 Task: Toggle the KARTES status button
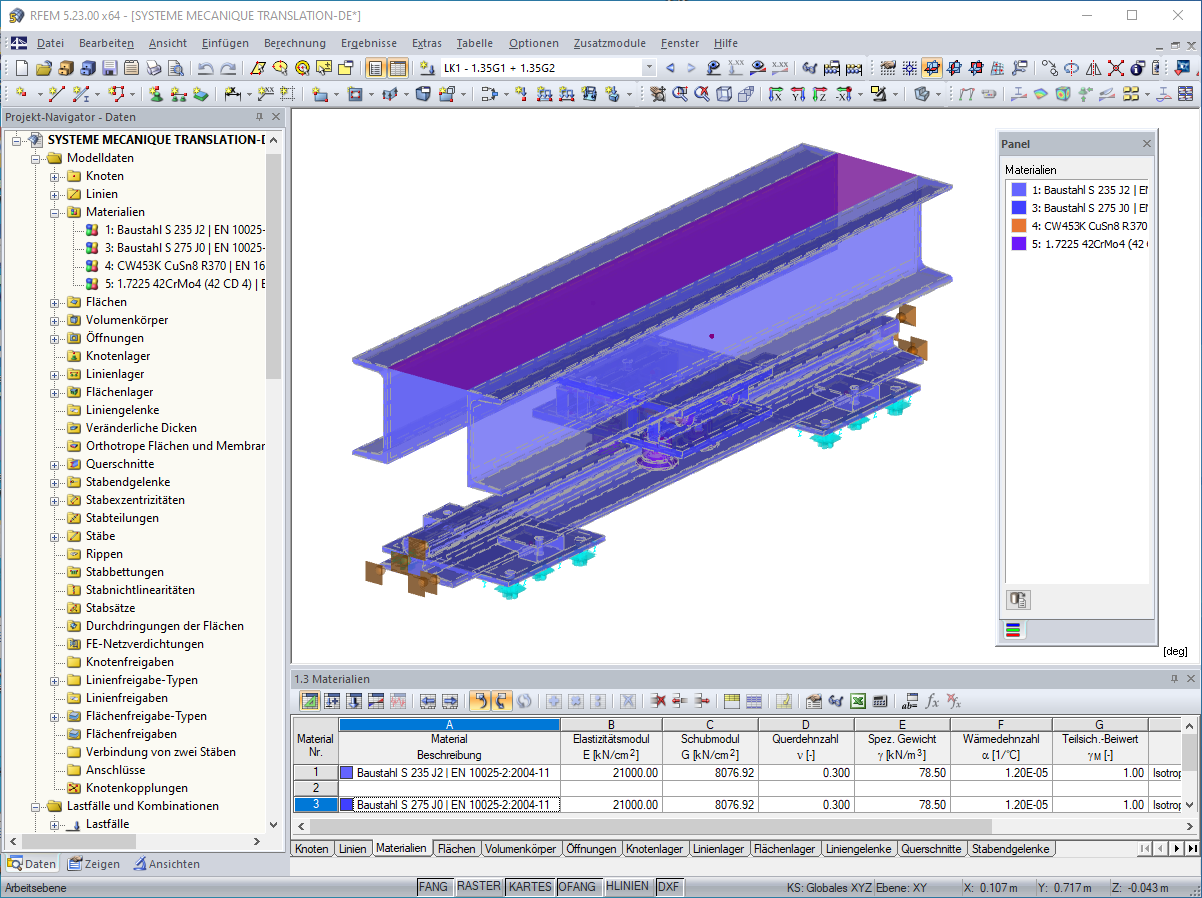coord(530,887)
